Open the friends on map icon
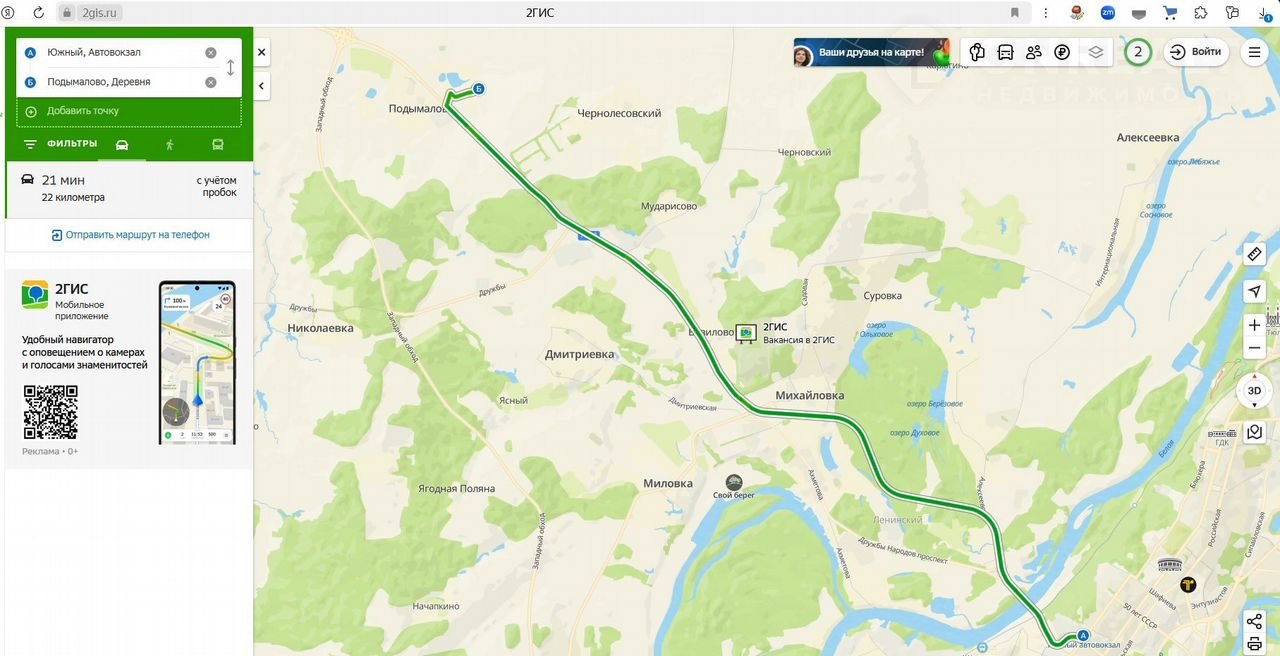Viewport: 1280px width, 656px height. (1034, 52)
